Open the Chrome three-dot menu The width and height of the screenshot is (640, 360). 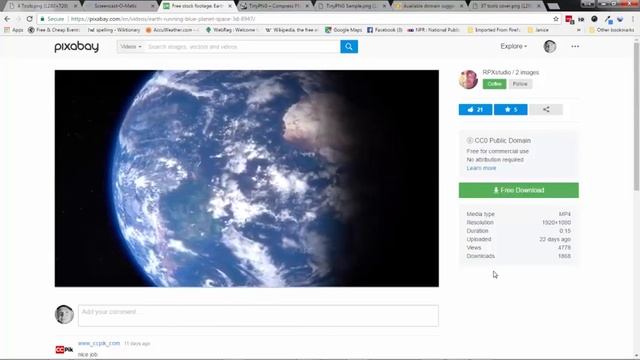pos(633,19)
